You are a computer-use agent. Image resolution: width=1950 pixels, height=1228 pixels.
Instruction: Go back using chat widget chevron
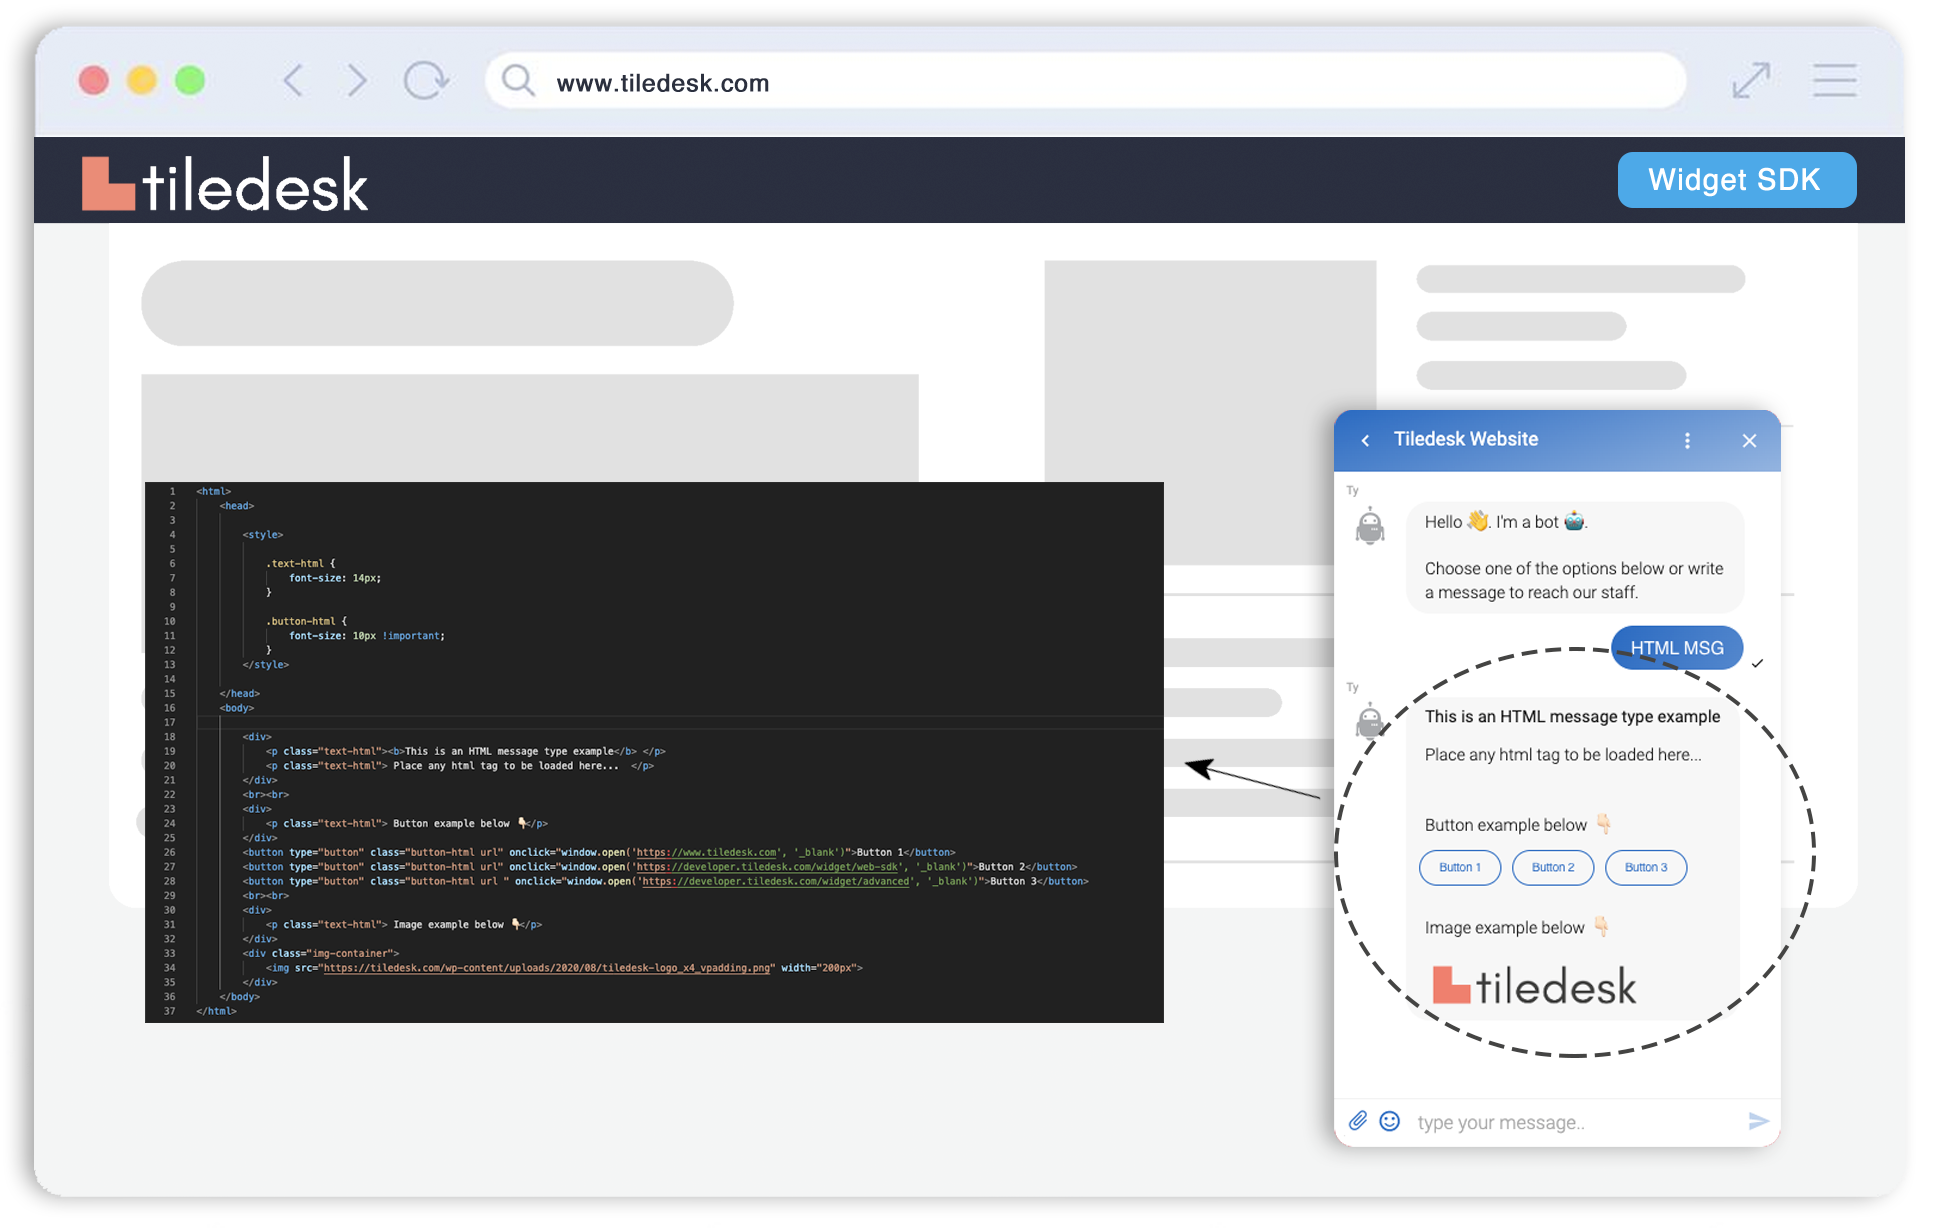[x=1365, y=440]
